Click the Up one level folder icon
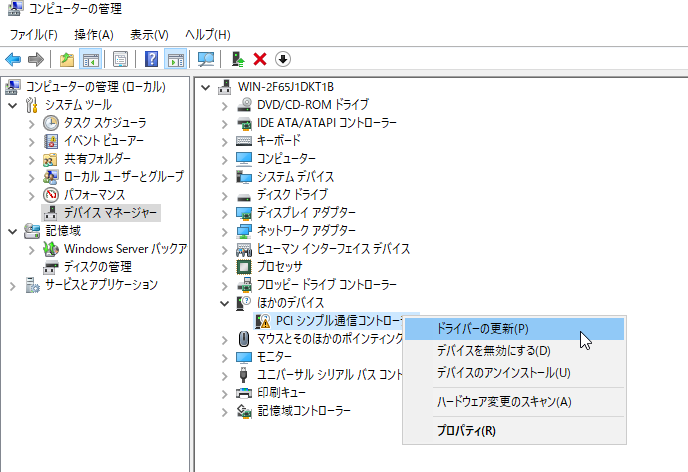The width and height of the screenshot is (688, 472). click(x=67, y=59)
